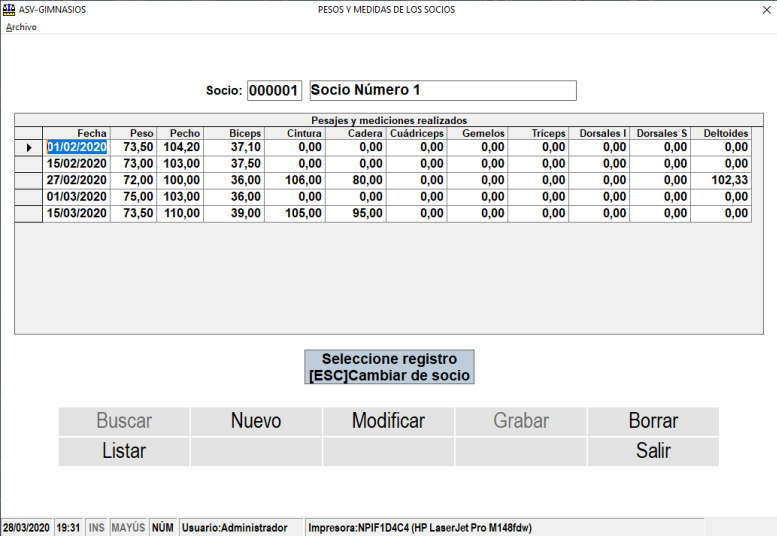The width and height of the screenshot is (777, 536).
Task: Click the Deltoides column header
Action: [722, 133]
